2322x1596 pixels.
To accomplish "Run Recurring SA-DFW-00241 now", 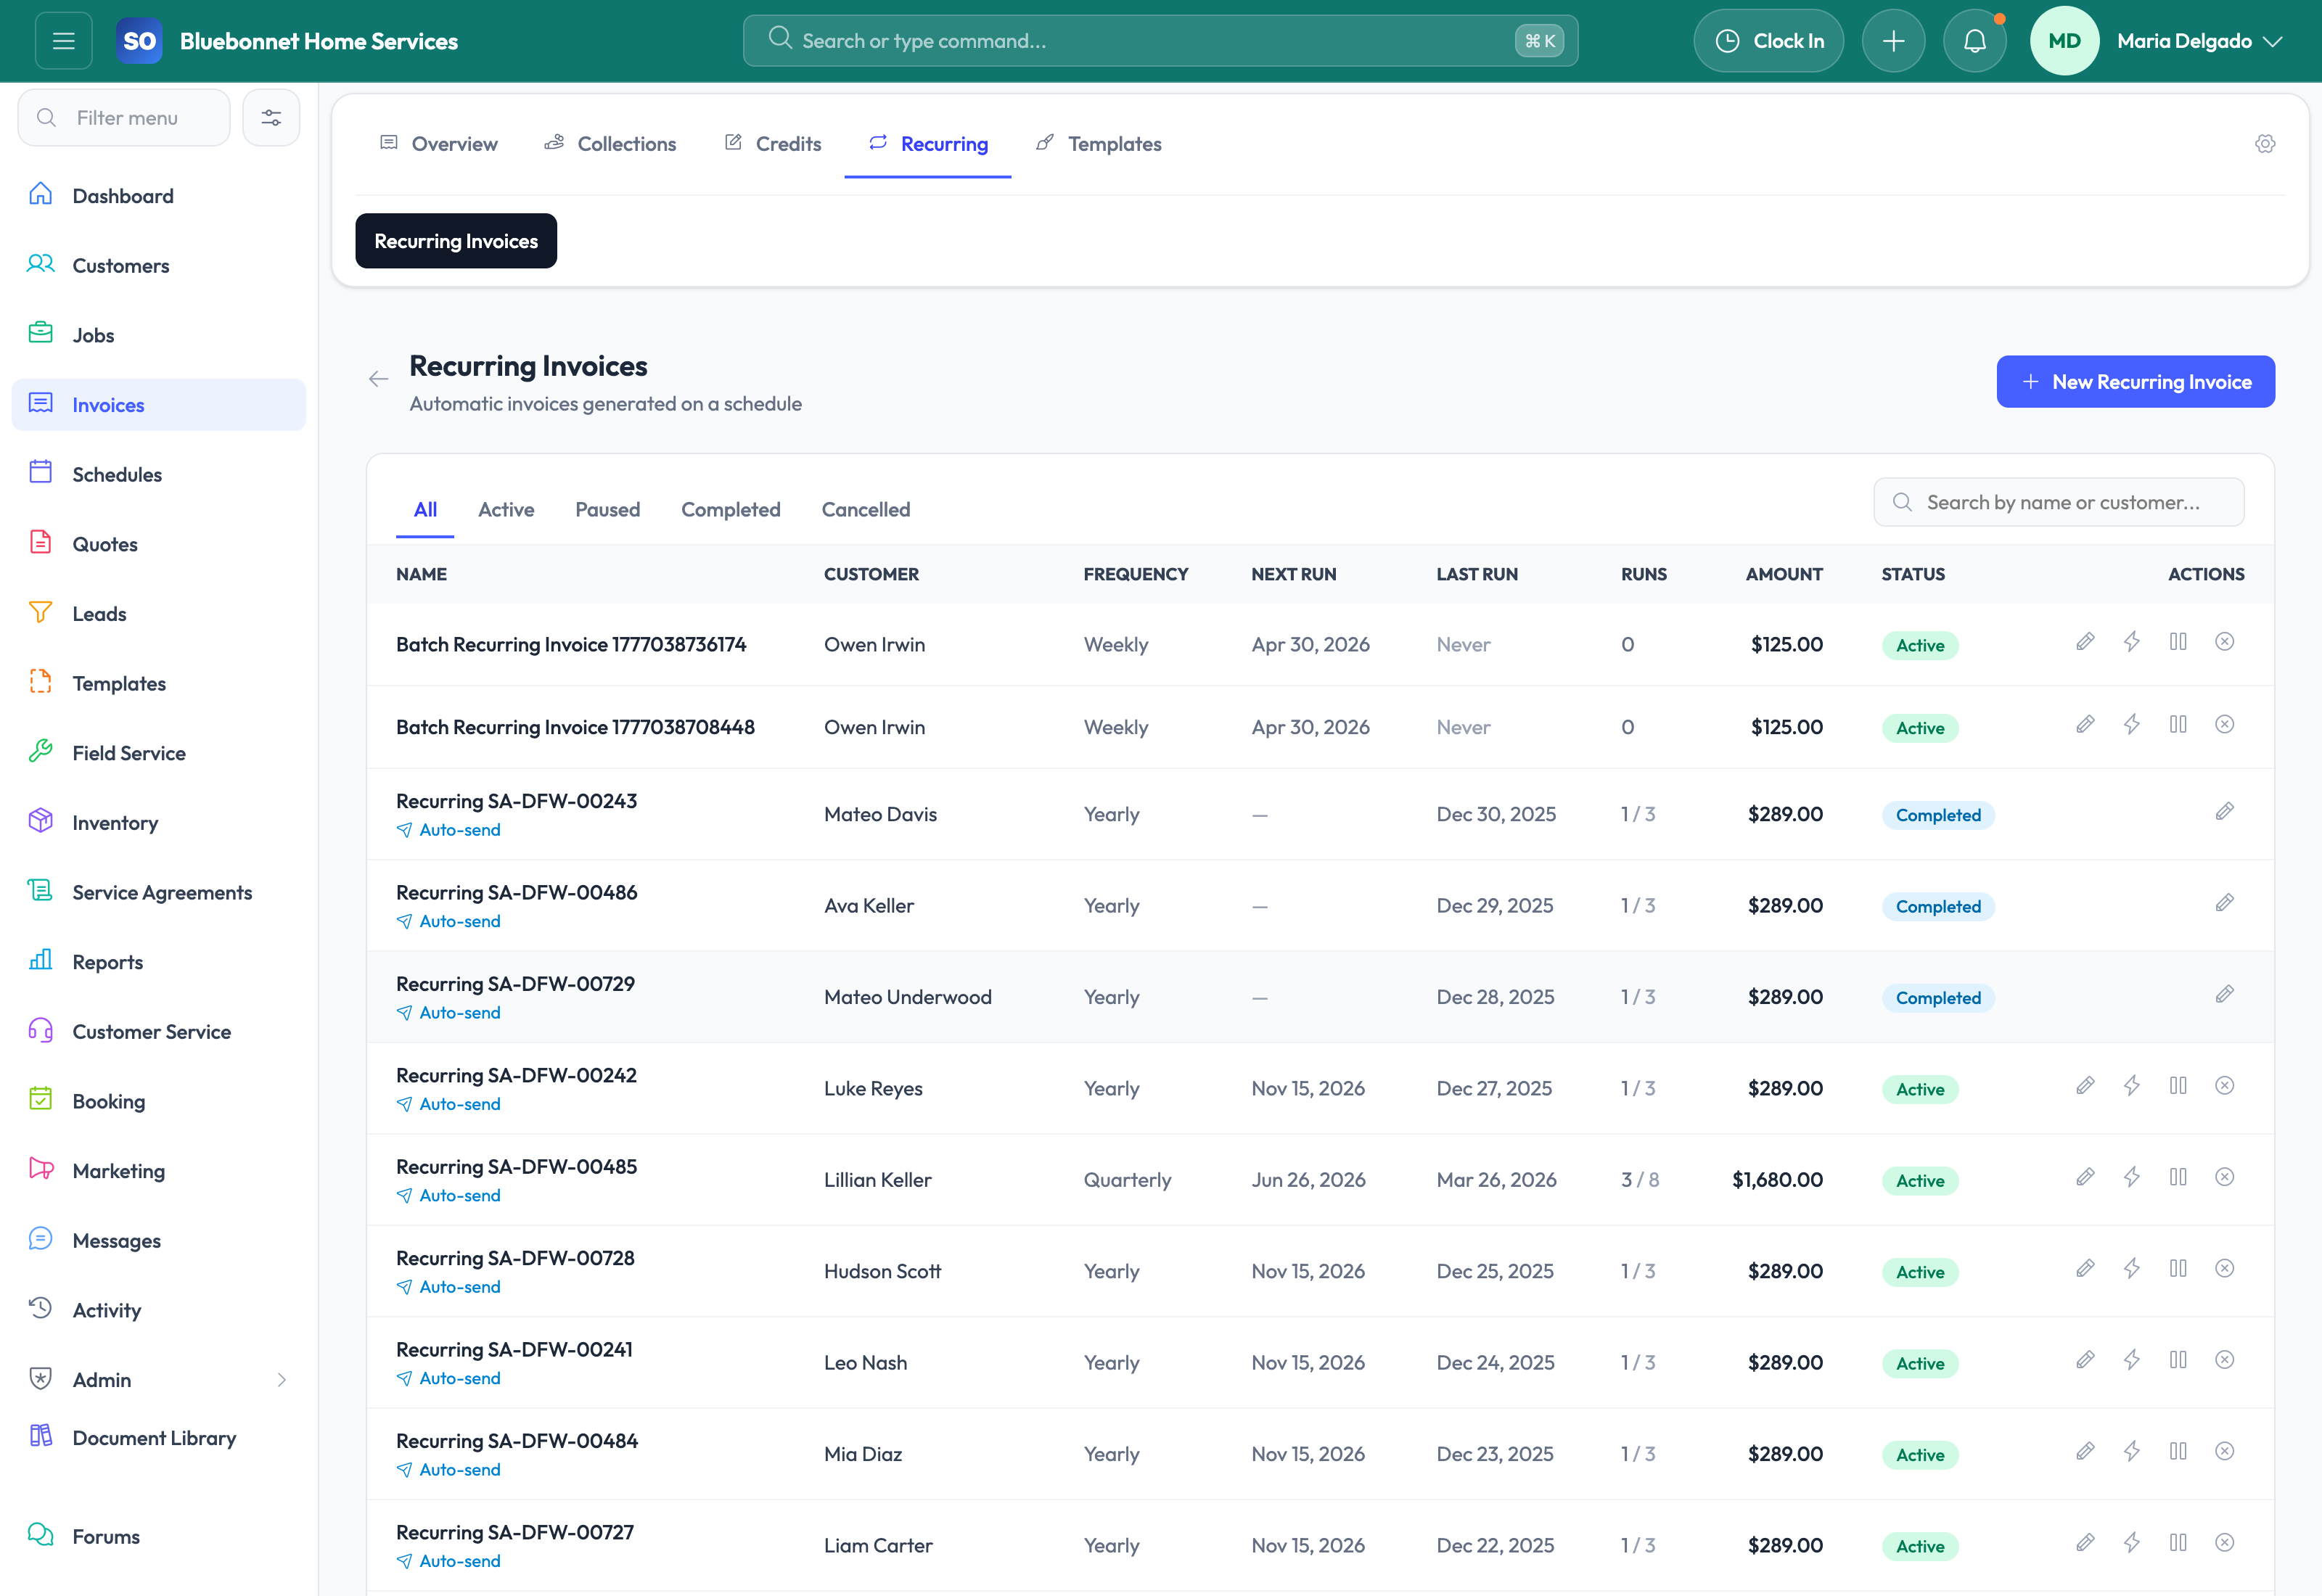I will coord(2131,1360).
